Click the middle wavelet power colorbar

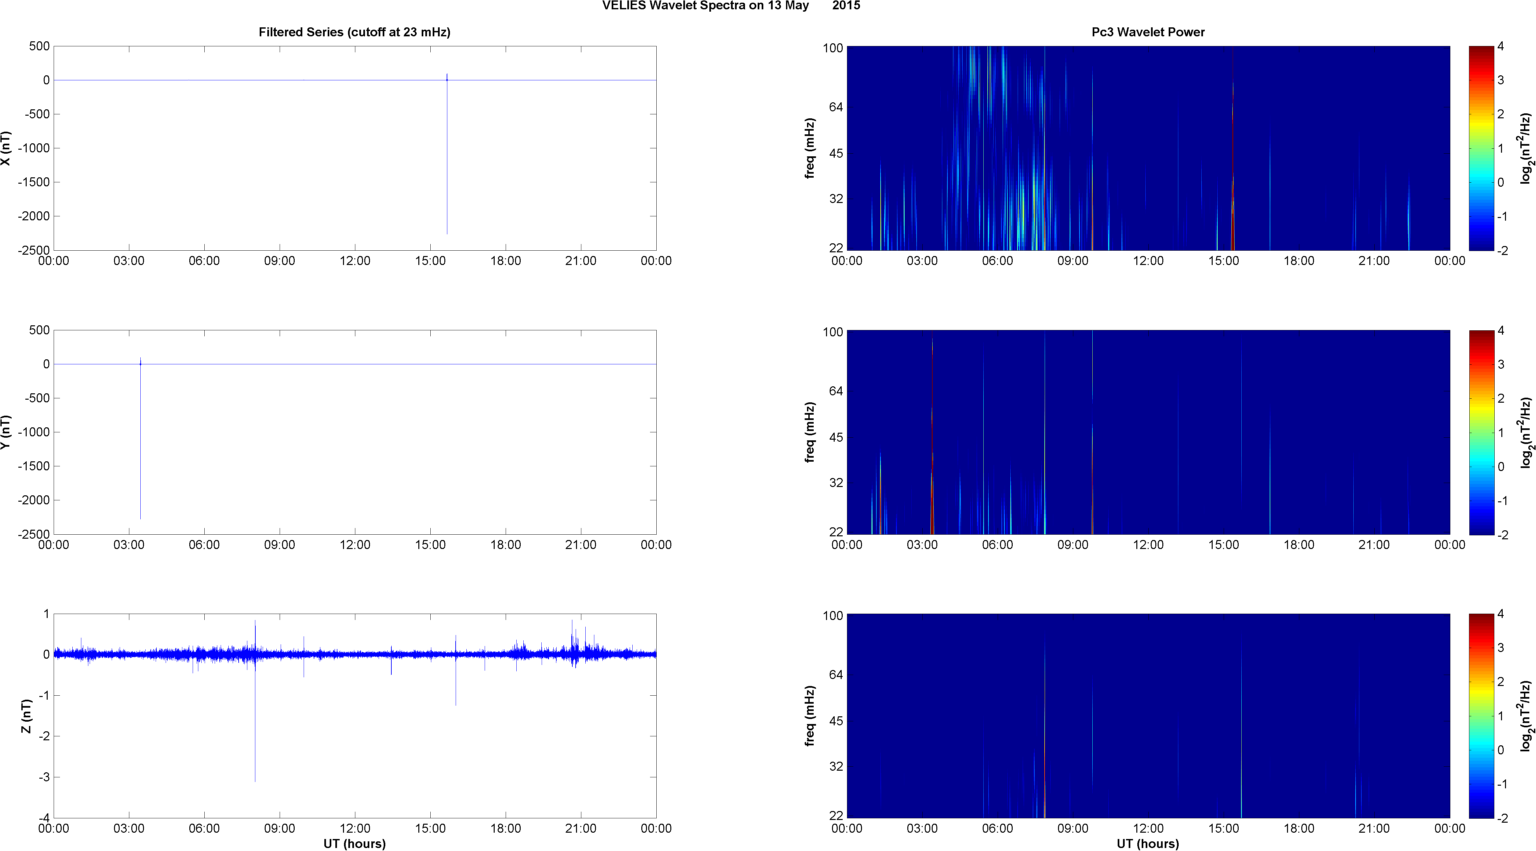click(1482, 432)
